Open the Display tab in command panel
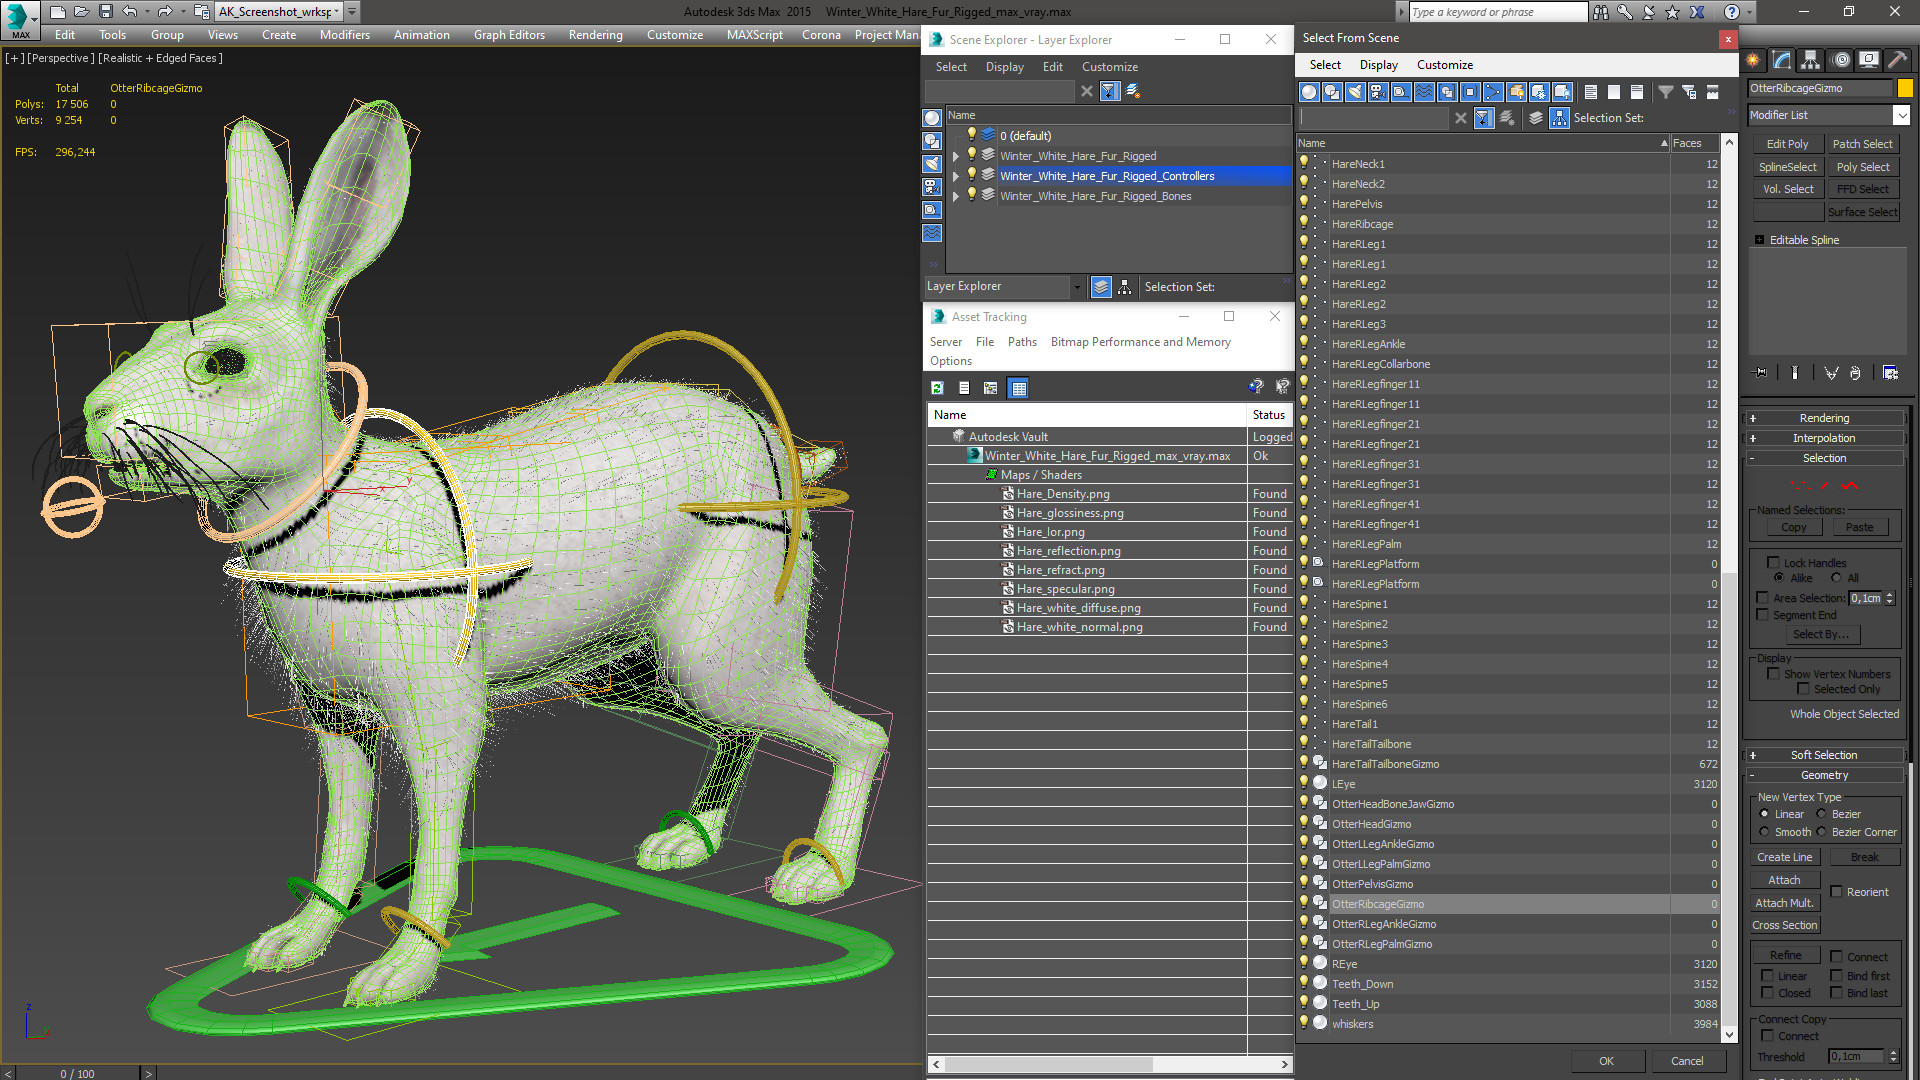This screenshot has width=1920, height=1080. pos(1869,60)
